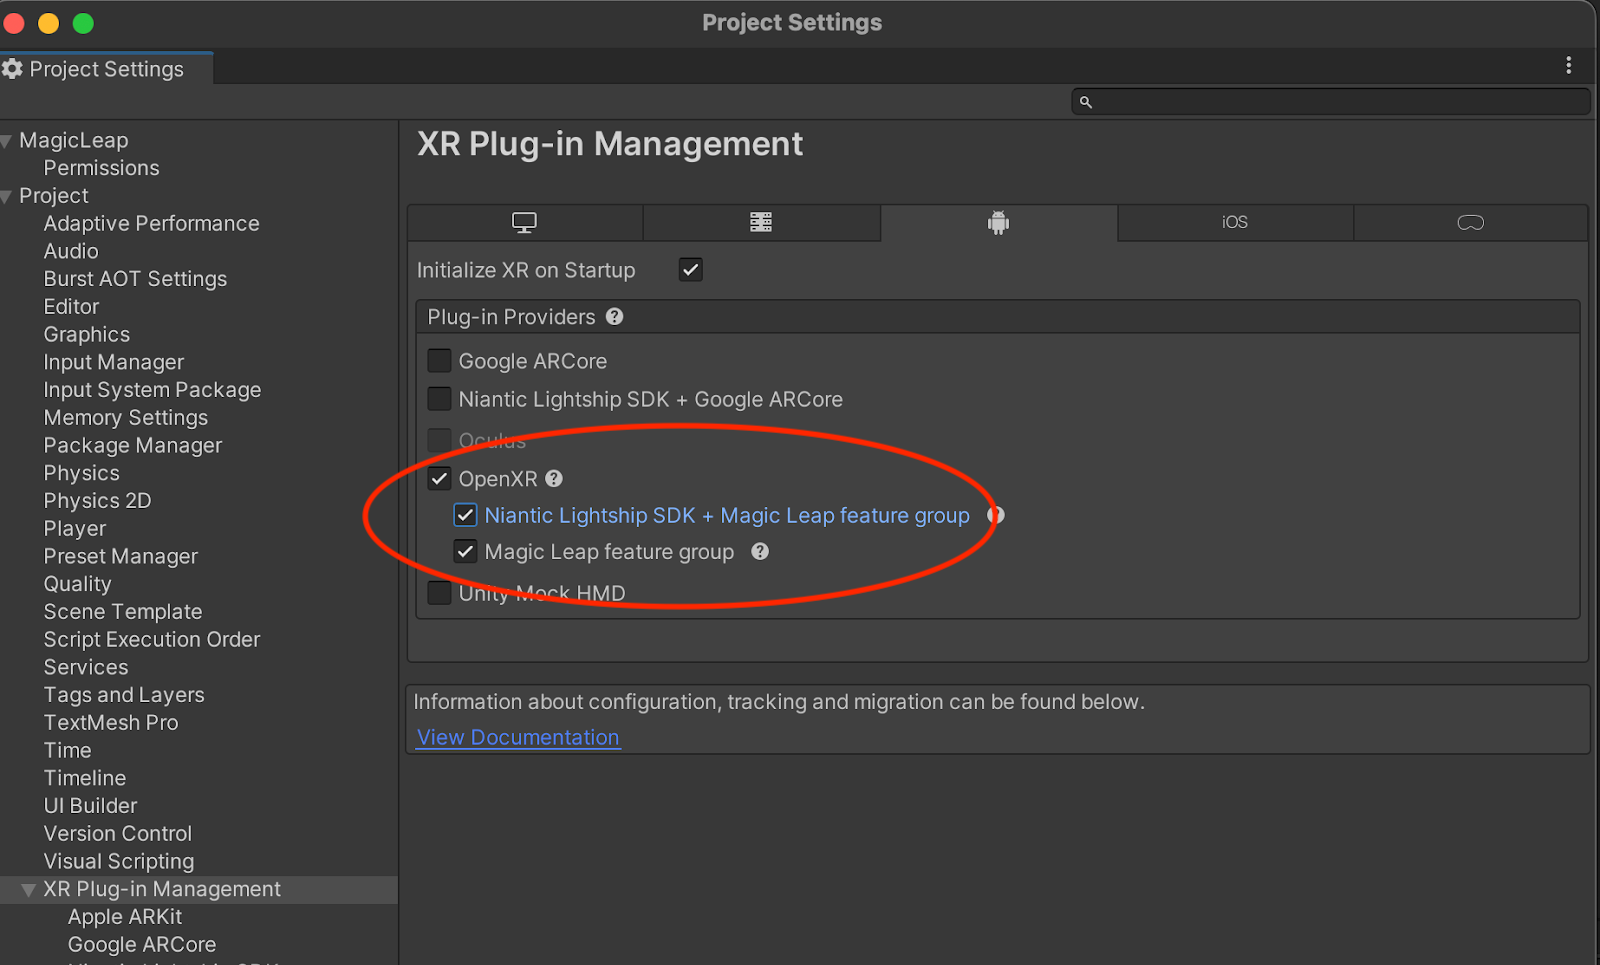
Task: Open Memory Settings
Action: coord(125,418)
